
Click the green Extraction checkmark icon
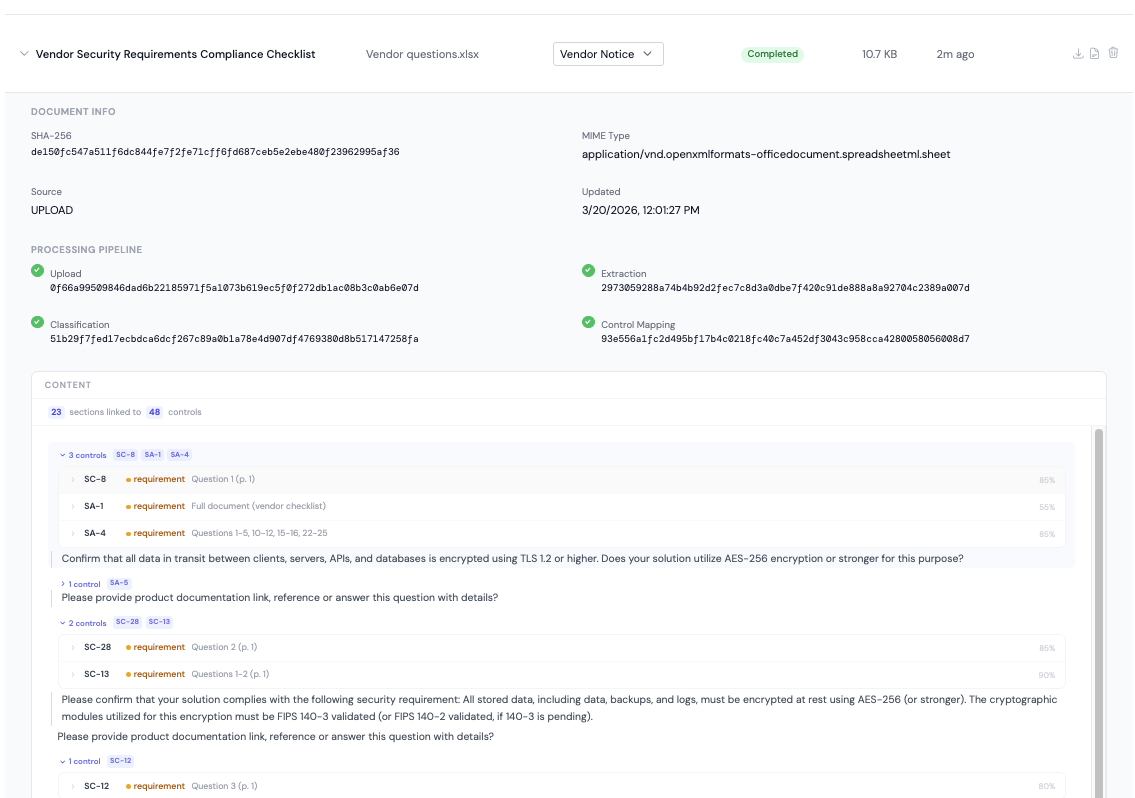(x=588, y=271)
